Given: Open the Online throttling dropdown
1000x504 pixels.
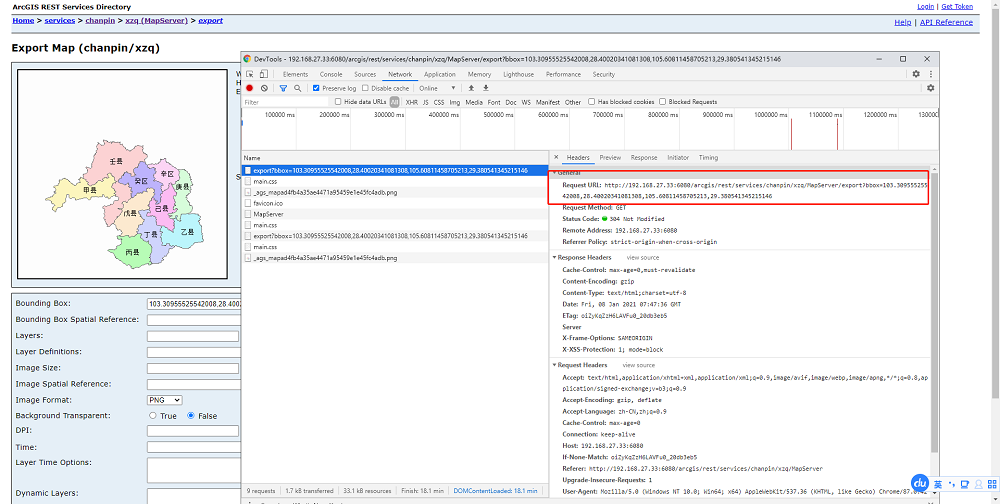Looking at the screenshot, I should point(438,88).
